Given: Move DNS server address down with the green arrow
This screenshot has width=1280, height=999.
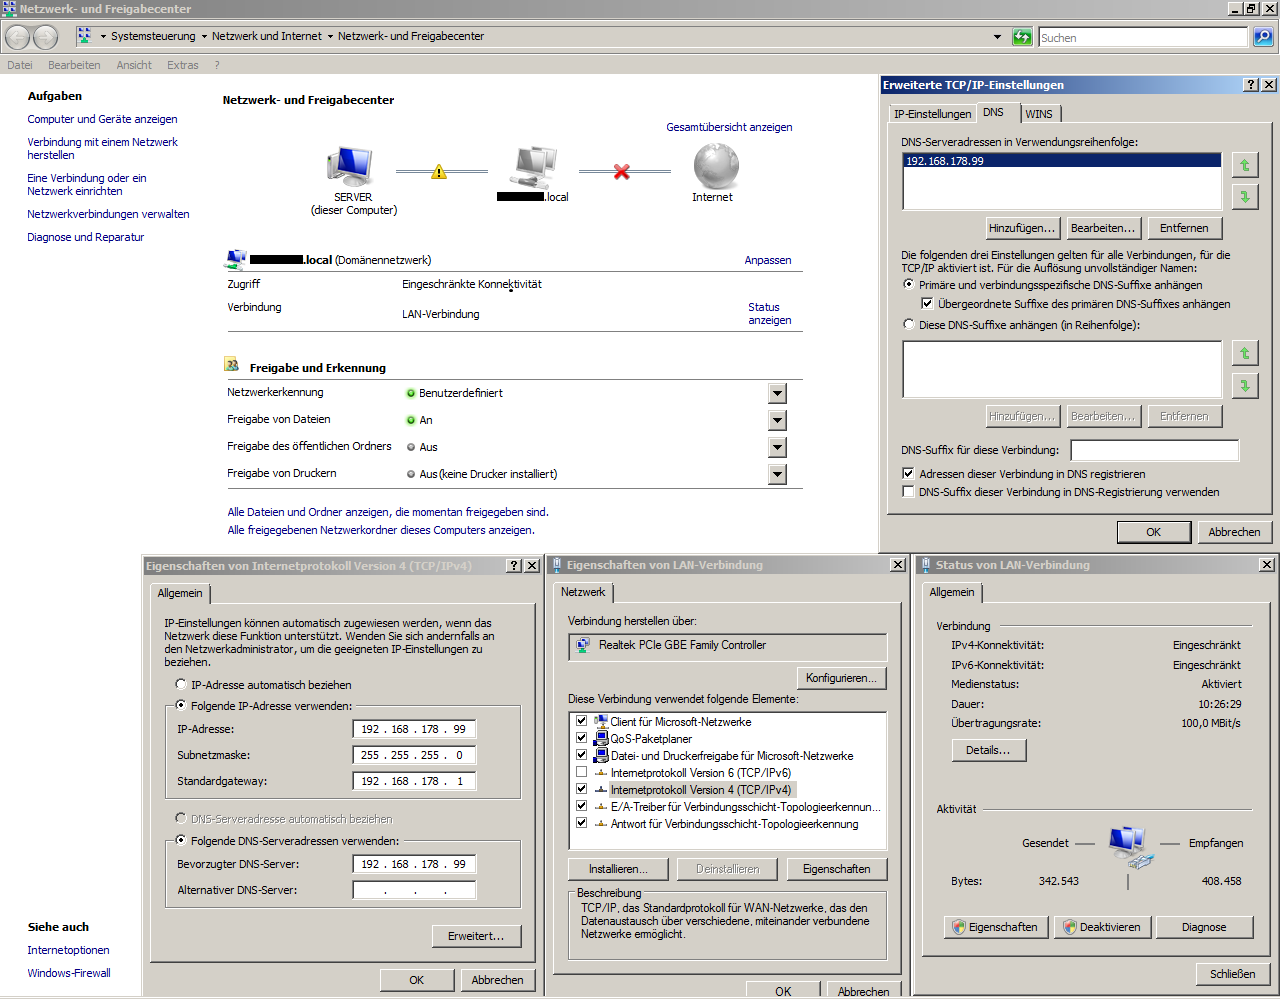Looking at the screenshot, I should (x=1245, y=197).
